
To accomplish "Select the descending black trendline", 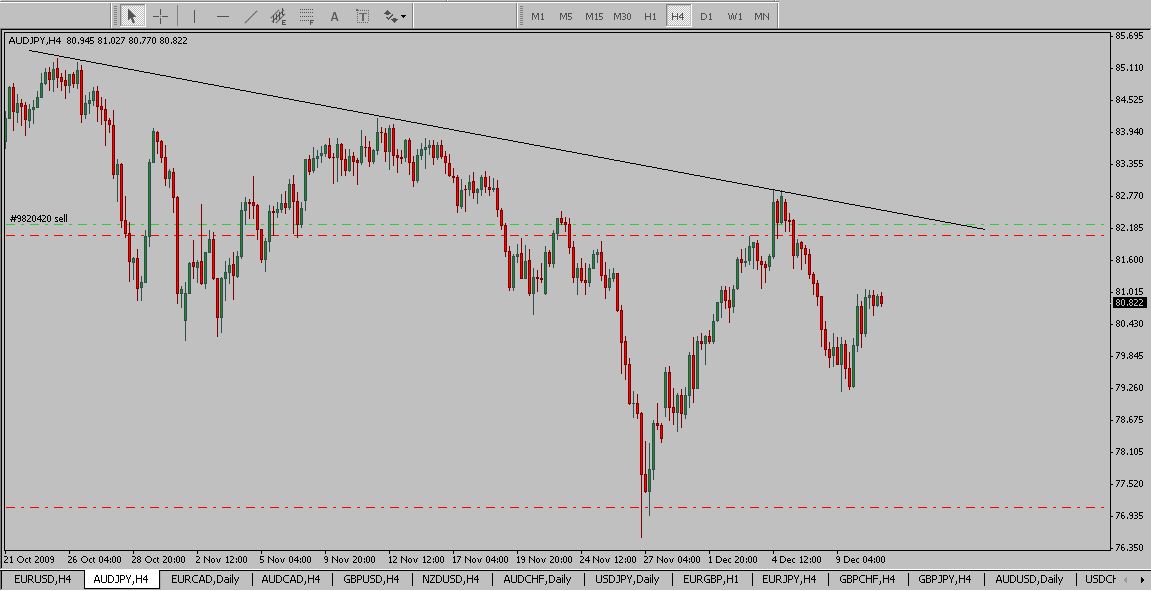I will [500, 140].
